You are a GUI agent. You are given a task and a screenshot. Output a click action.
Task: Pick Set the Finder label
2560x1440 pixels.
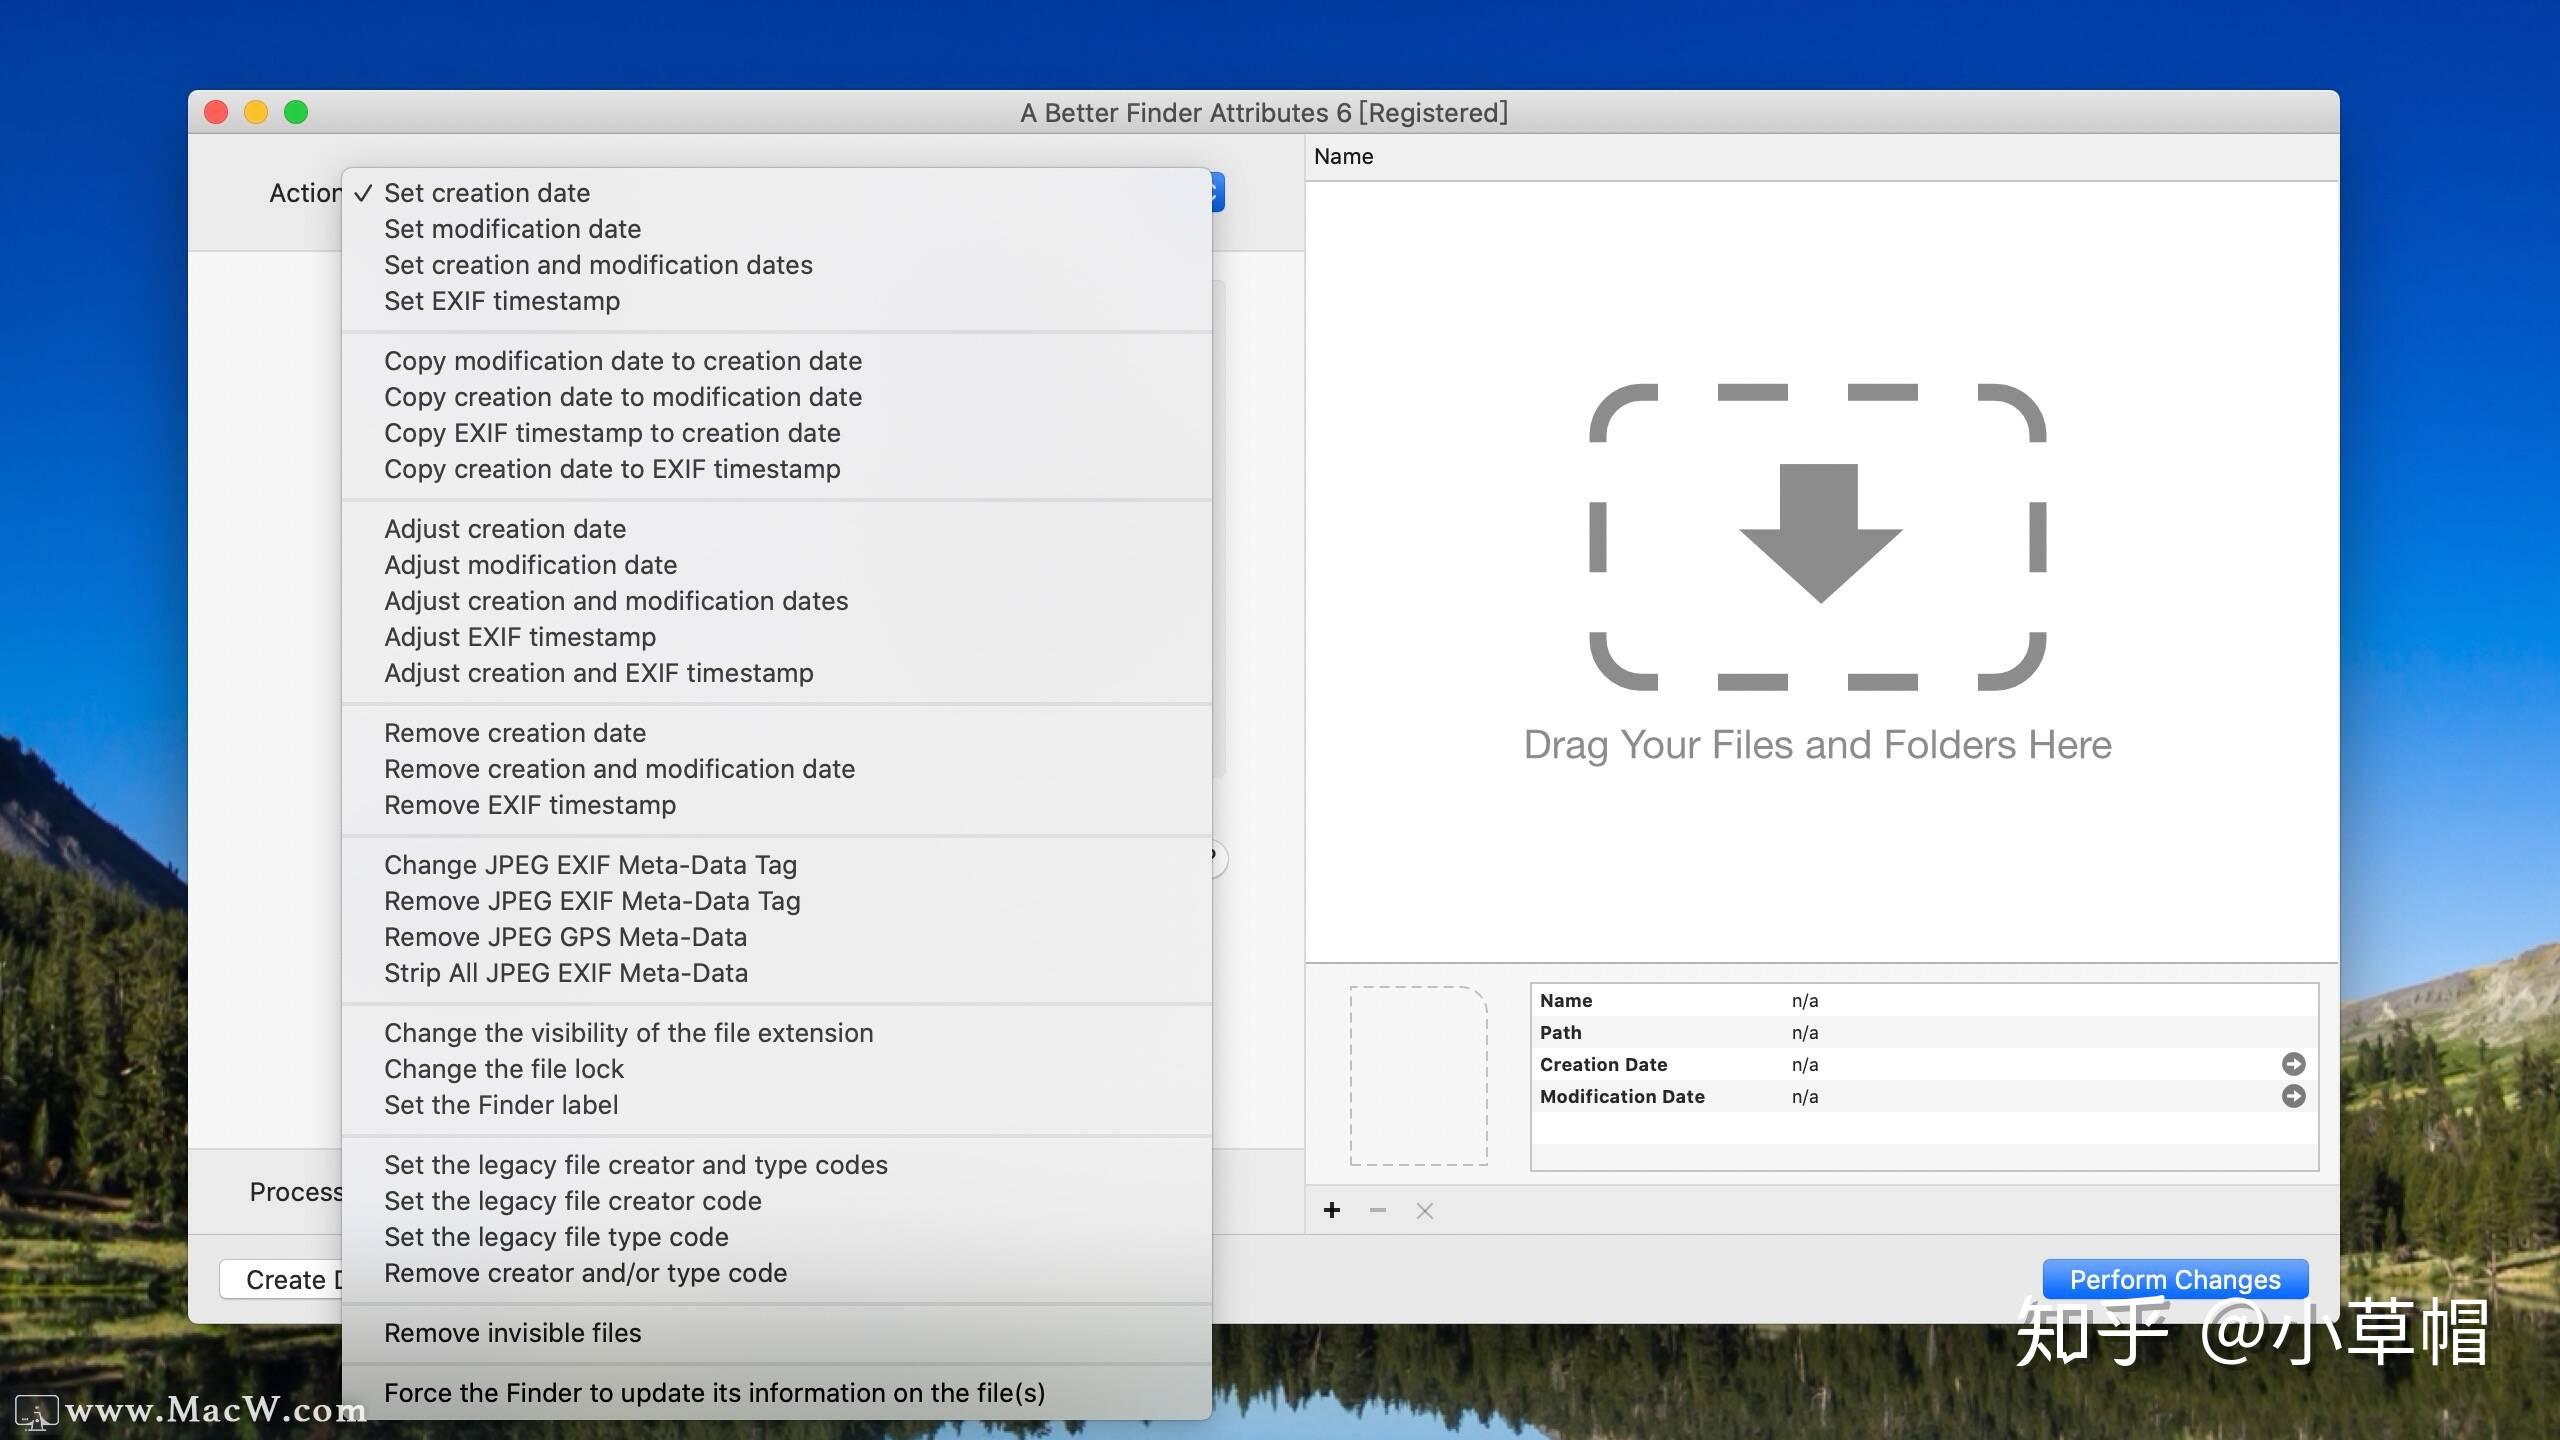tap(776, 1105)
